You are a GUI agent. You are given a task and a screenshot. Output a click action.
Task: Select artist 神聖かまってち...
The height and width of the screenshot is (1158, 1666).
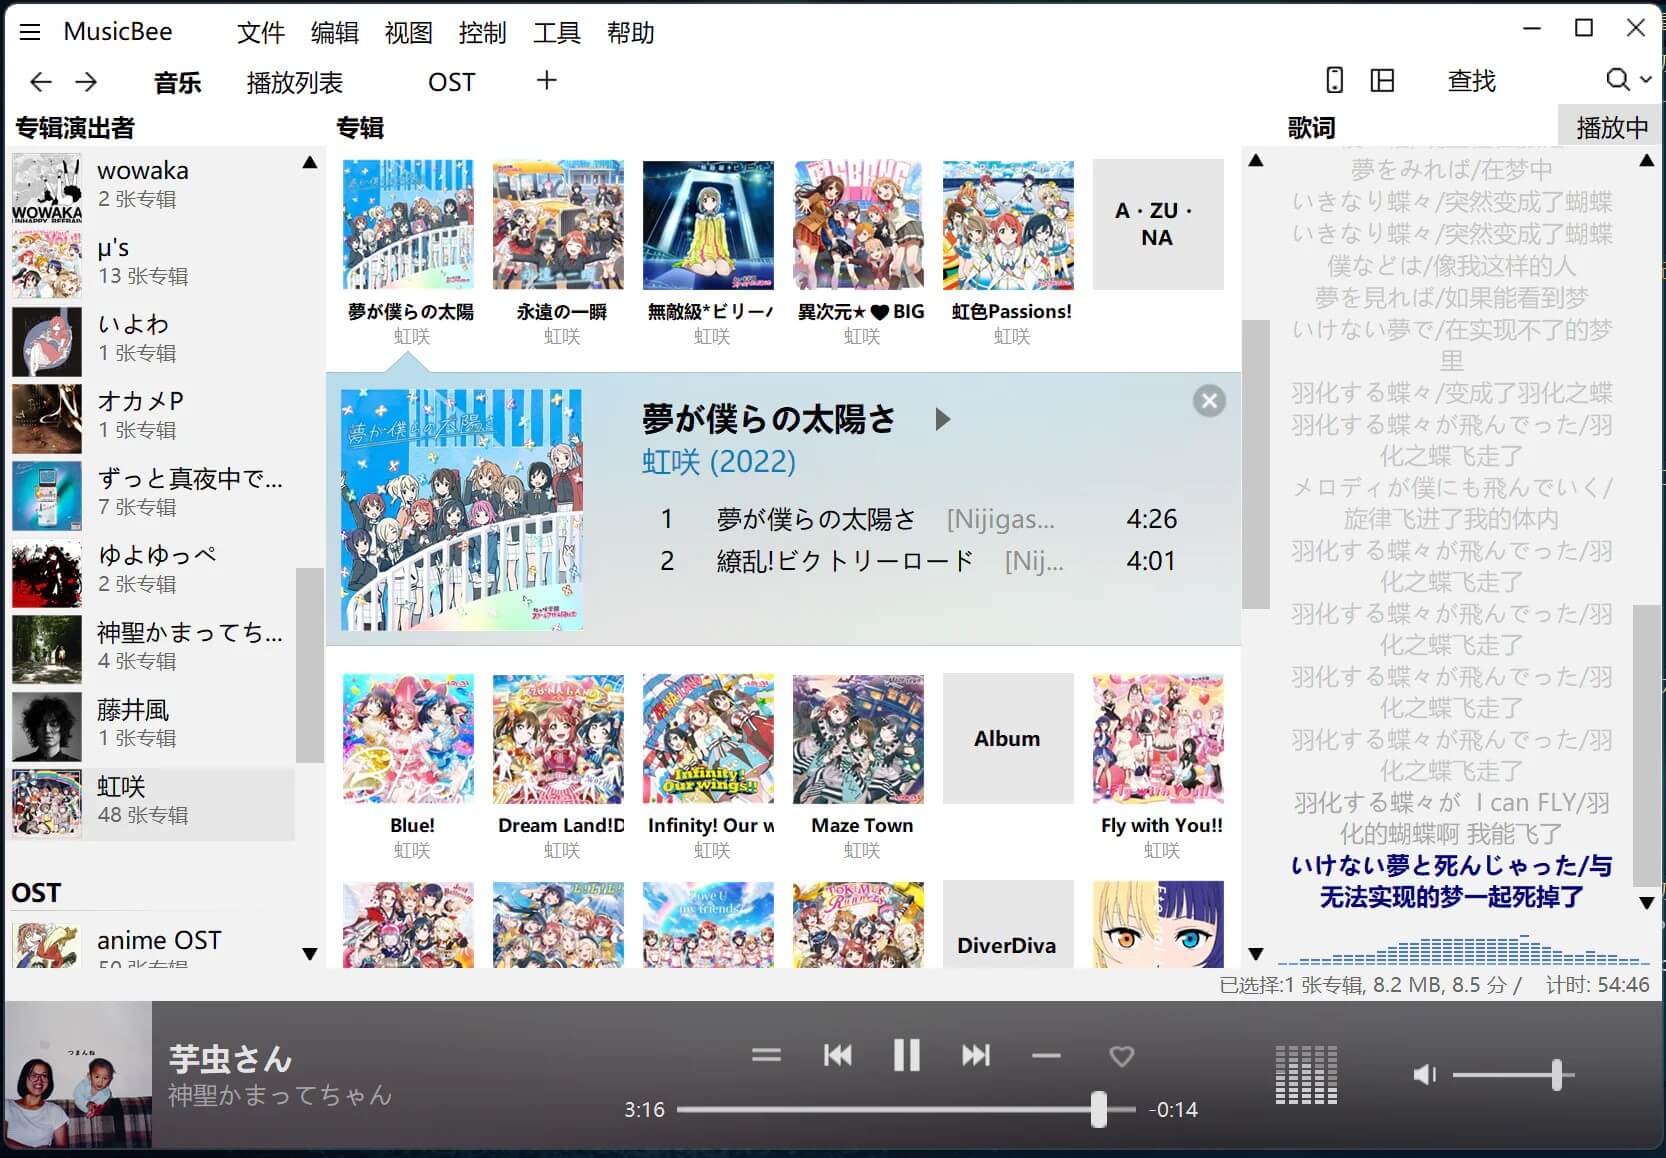coord(153,648)
